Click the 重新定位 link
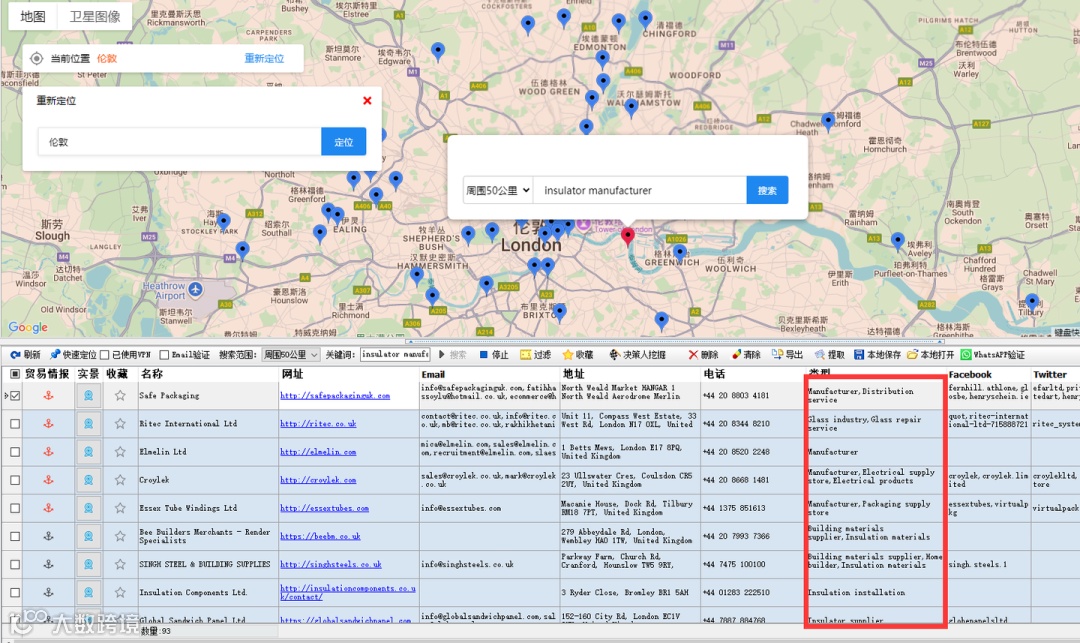Viewport: 1080px width, 643px height. tap(264, 59)
